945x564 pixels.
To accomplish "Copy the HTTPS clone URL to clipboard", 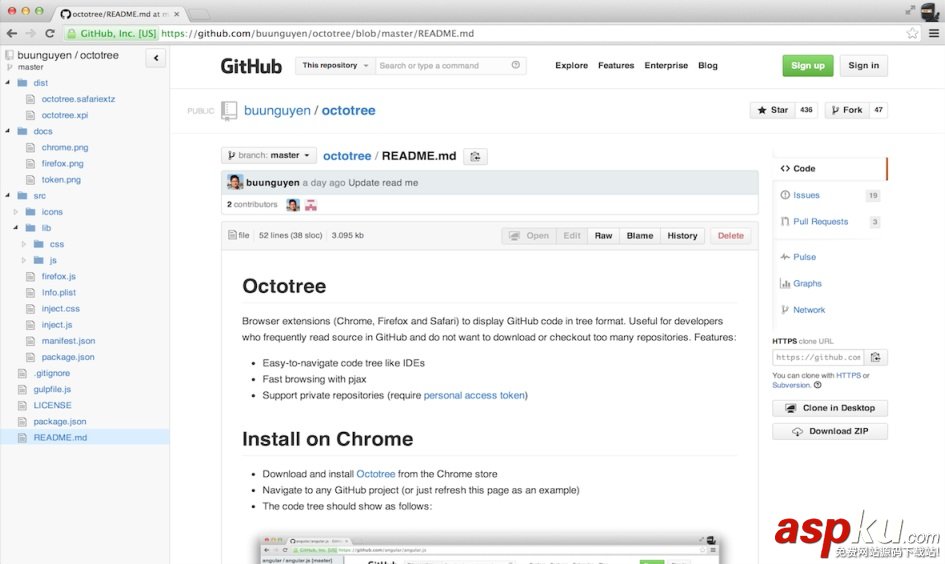I will click(876, 357).
